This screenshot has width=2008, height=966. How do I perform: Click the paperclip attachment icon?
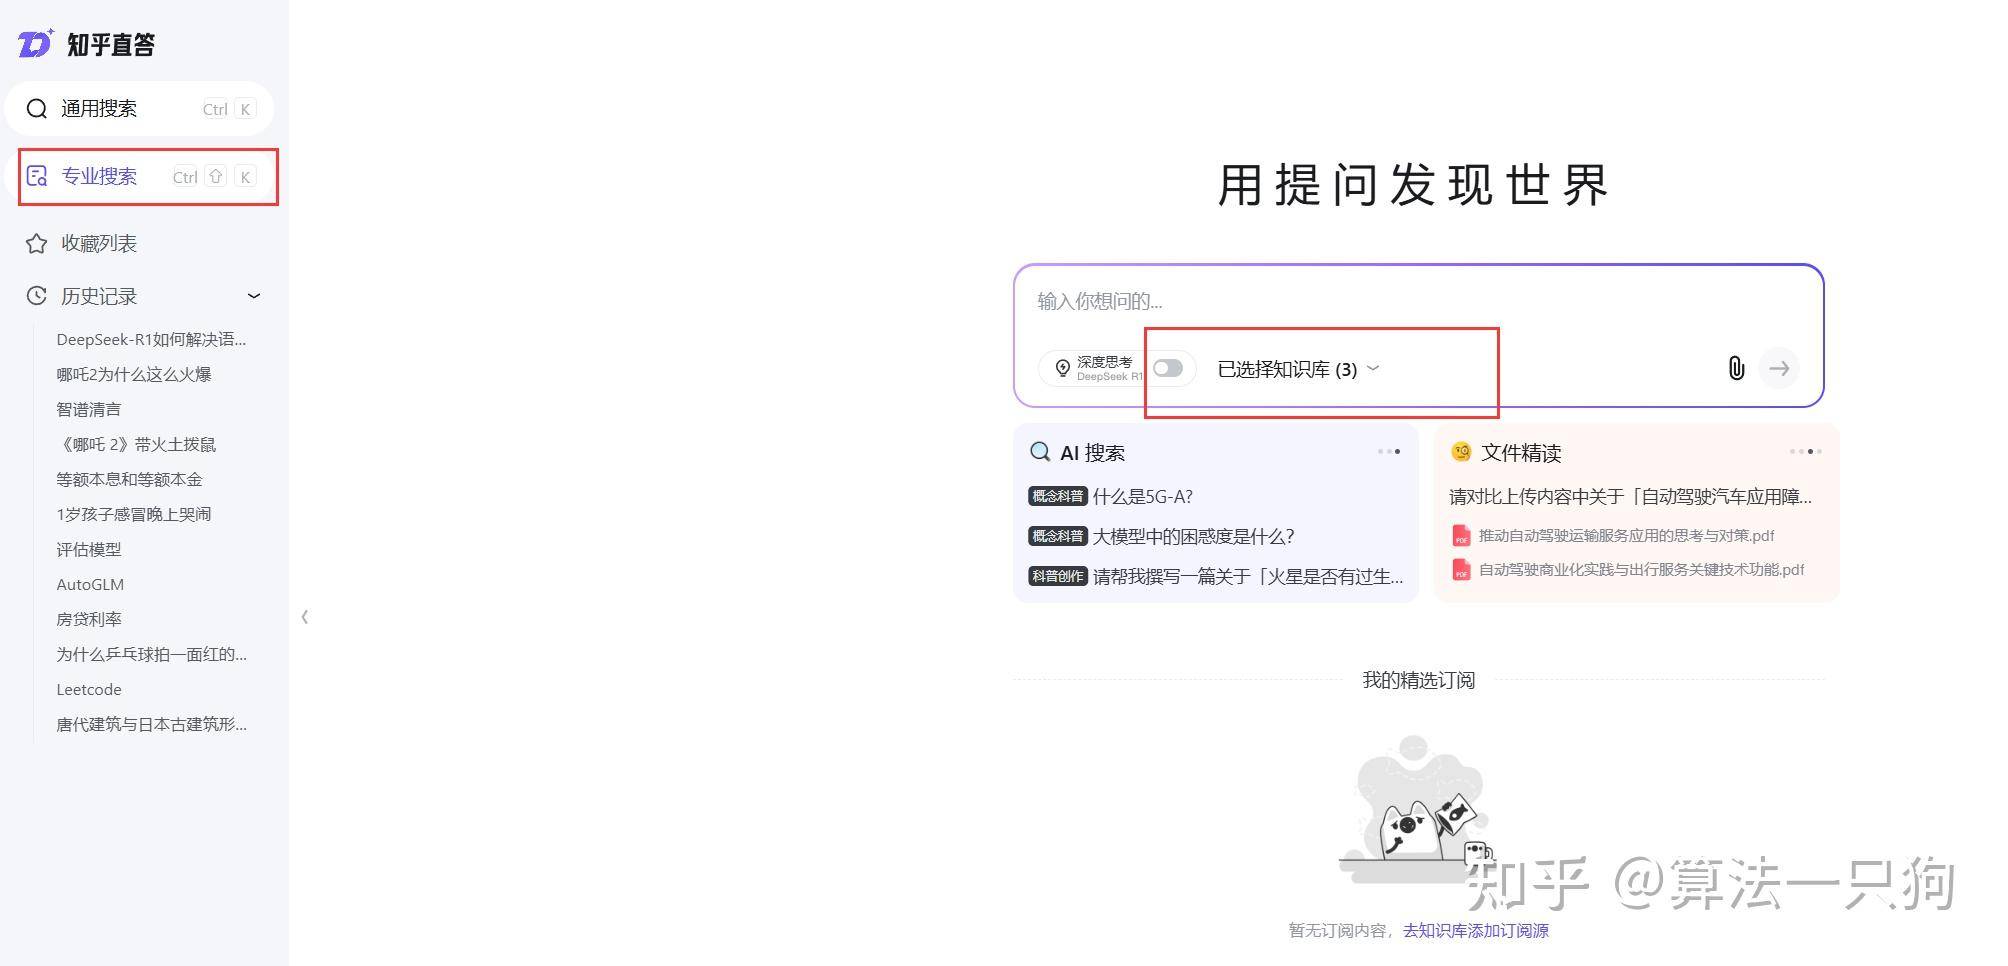[x=1736, y=368]
